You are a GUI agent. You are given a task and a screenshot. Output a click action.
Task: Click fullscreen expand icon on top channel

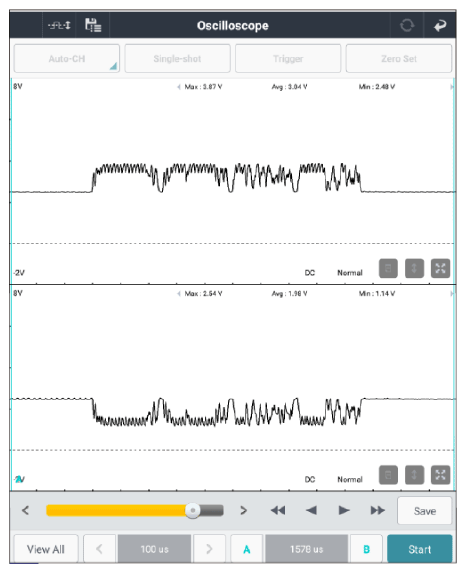[x=440, y=268]
